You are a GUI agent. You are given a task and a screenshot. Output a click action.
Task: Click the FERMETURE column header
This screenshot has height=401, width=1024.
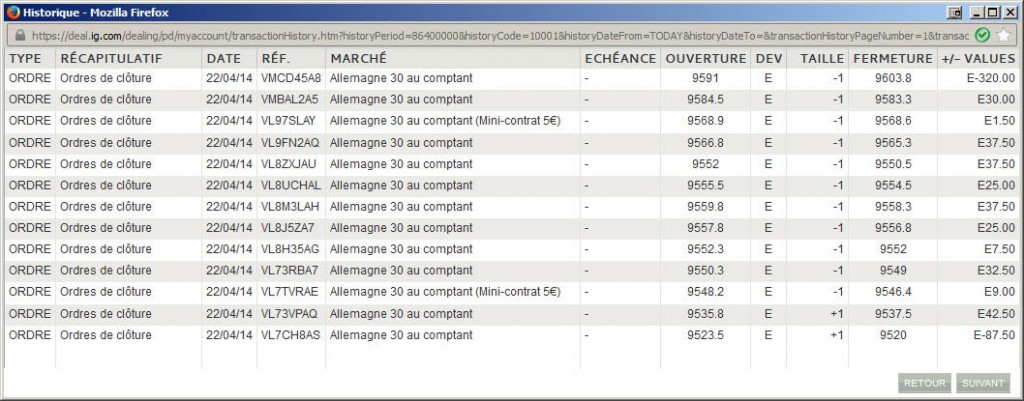pos(893,58)
